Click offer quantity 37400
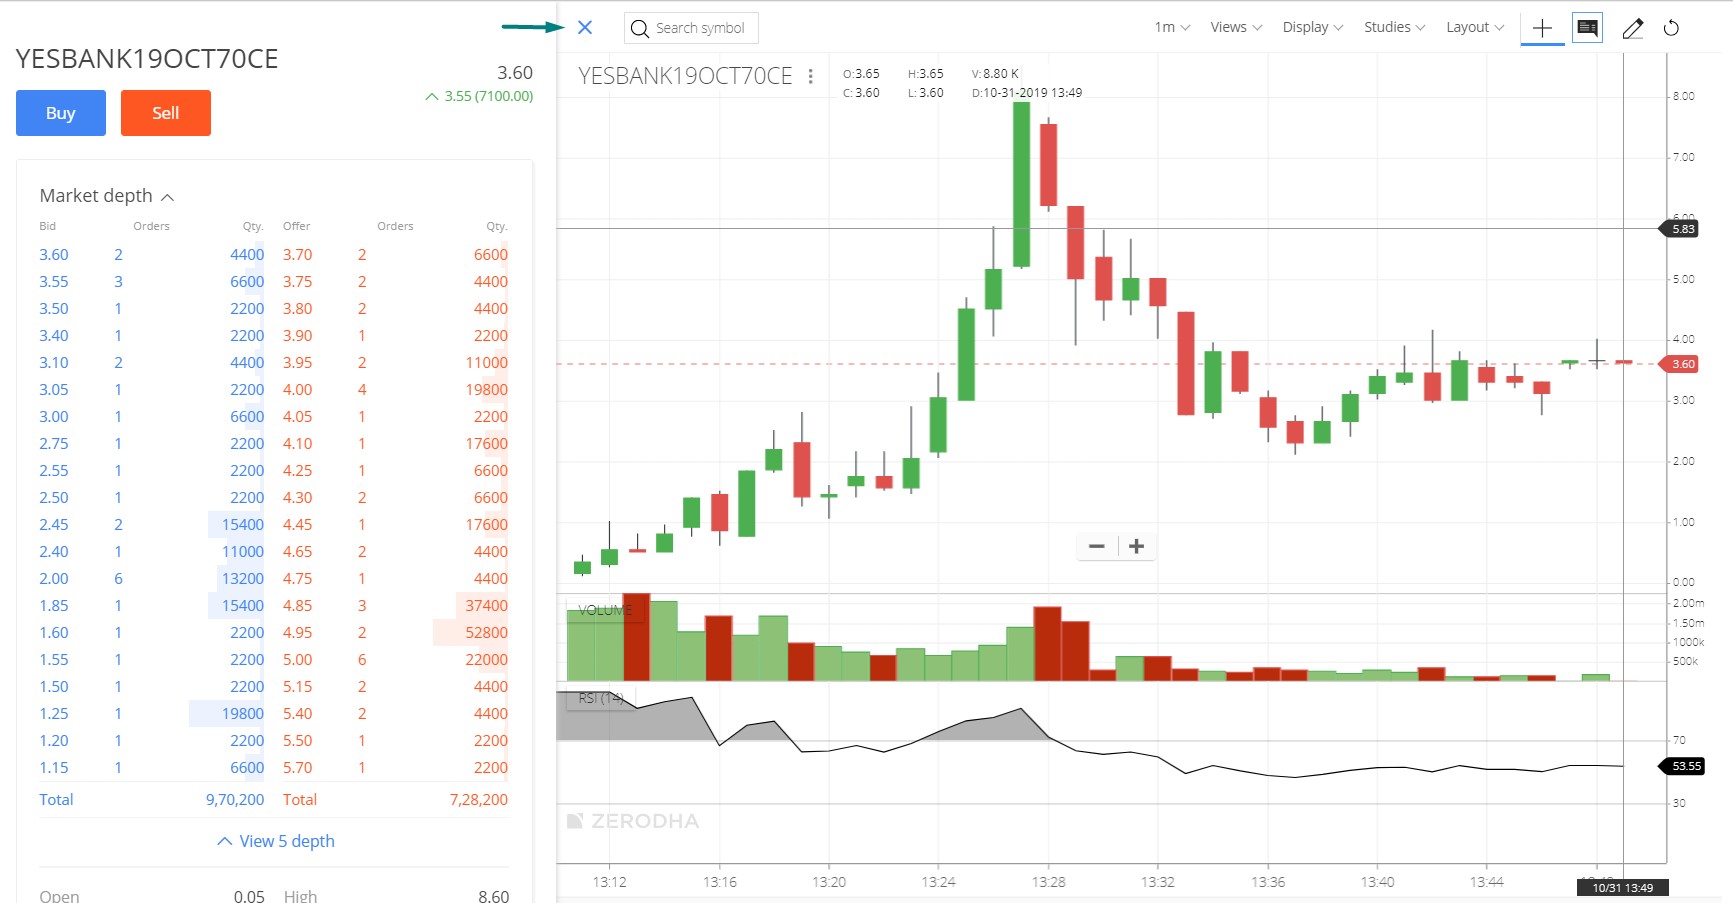This screenshot has height=903, width=1733. point(486,605)
